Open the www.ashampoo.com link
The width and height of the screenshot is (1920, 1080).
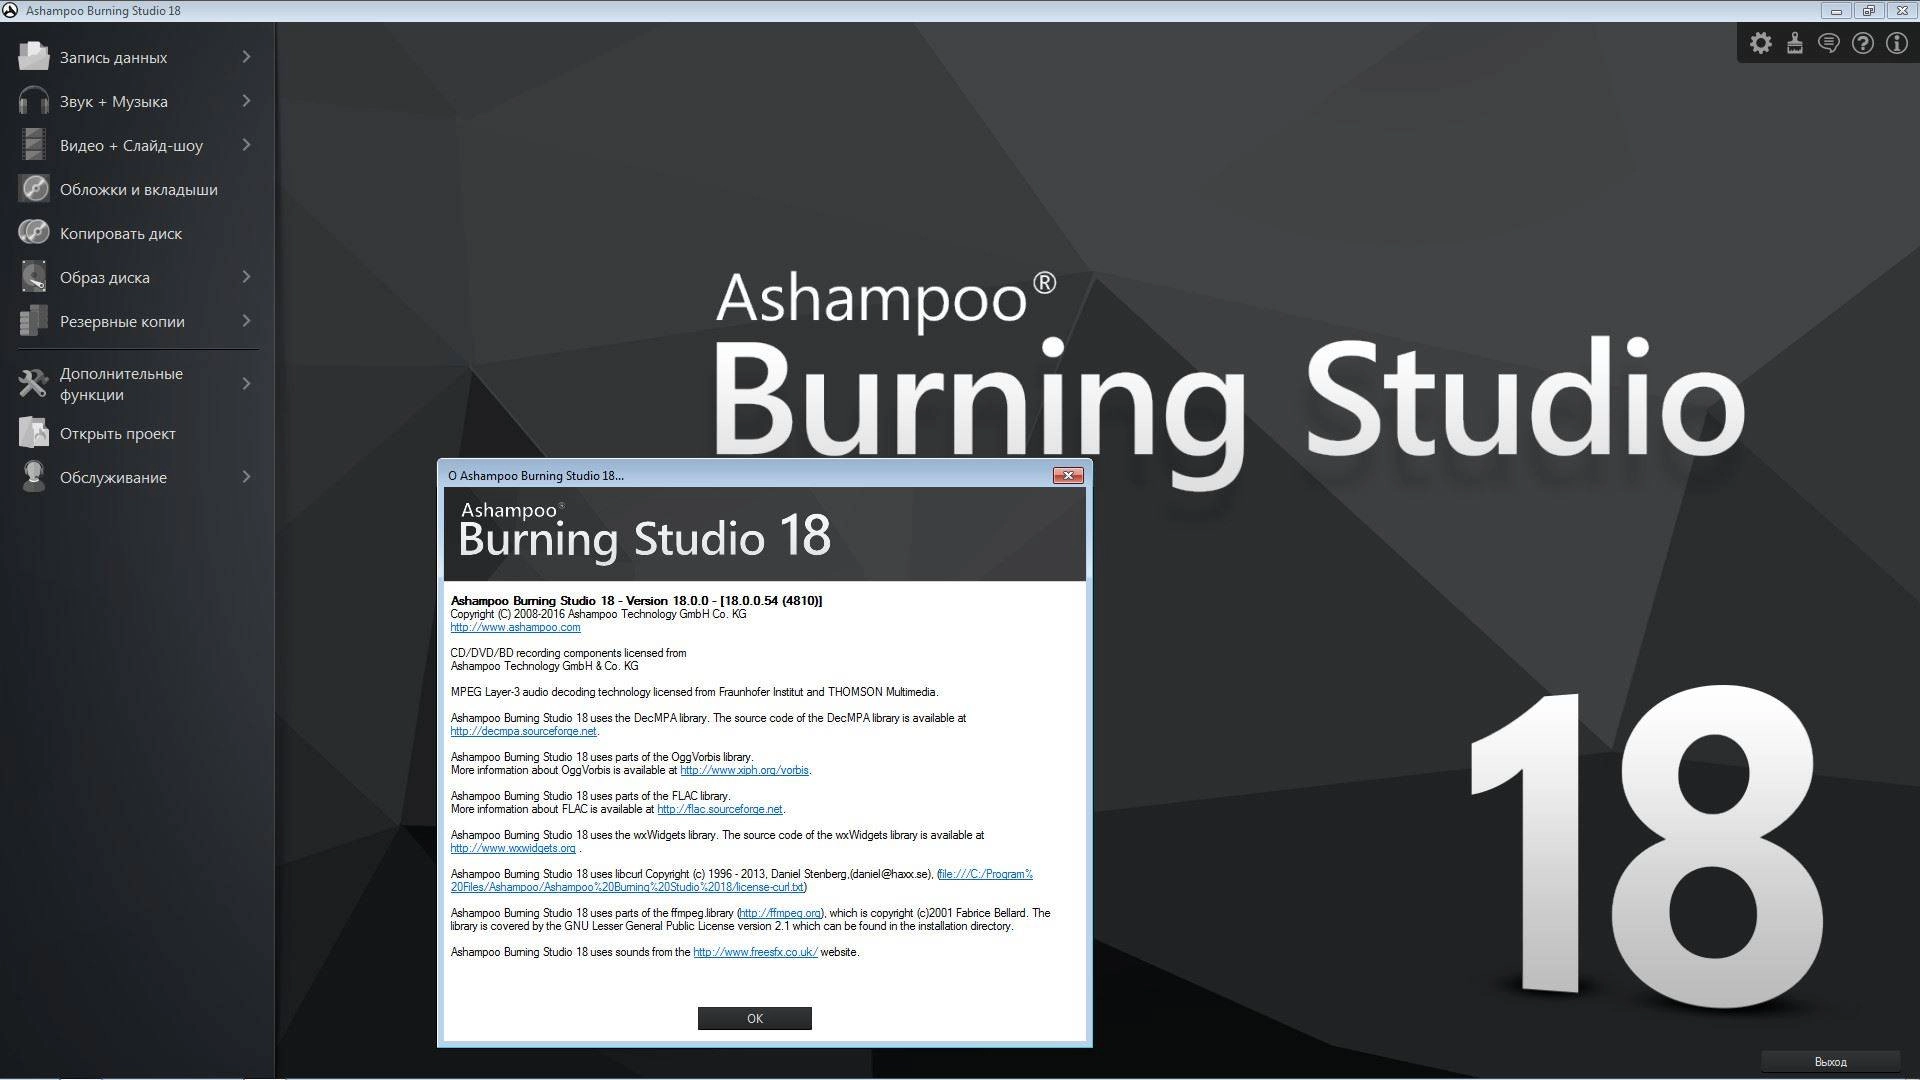tap(515, 627)
